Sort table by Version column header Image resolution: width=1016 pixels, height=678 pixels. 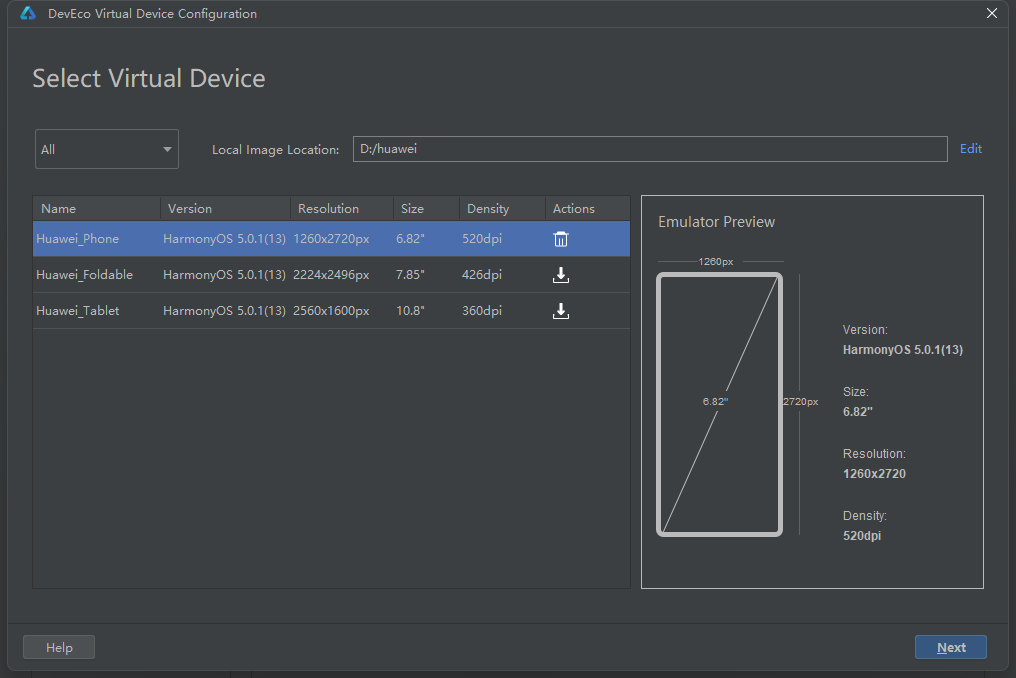225,209
